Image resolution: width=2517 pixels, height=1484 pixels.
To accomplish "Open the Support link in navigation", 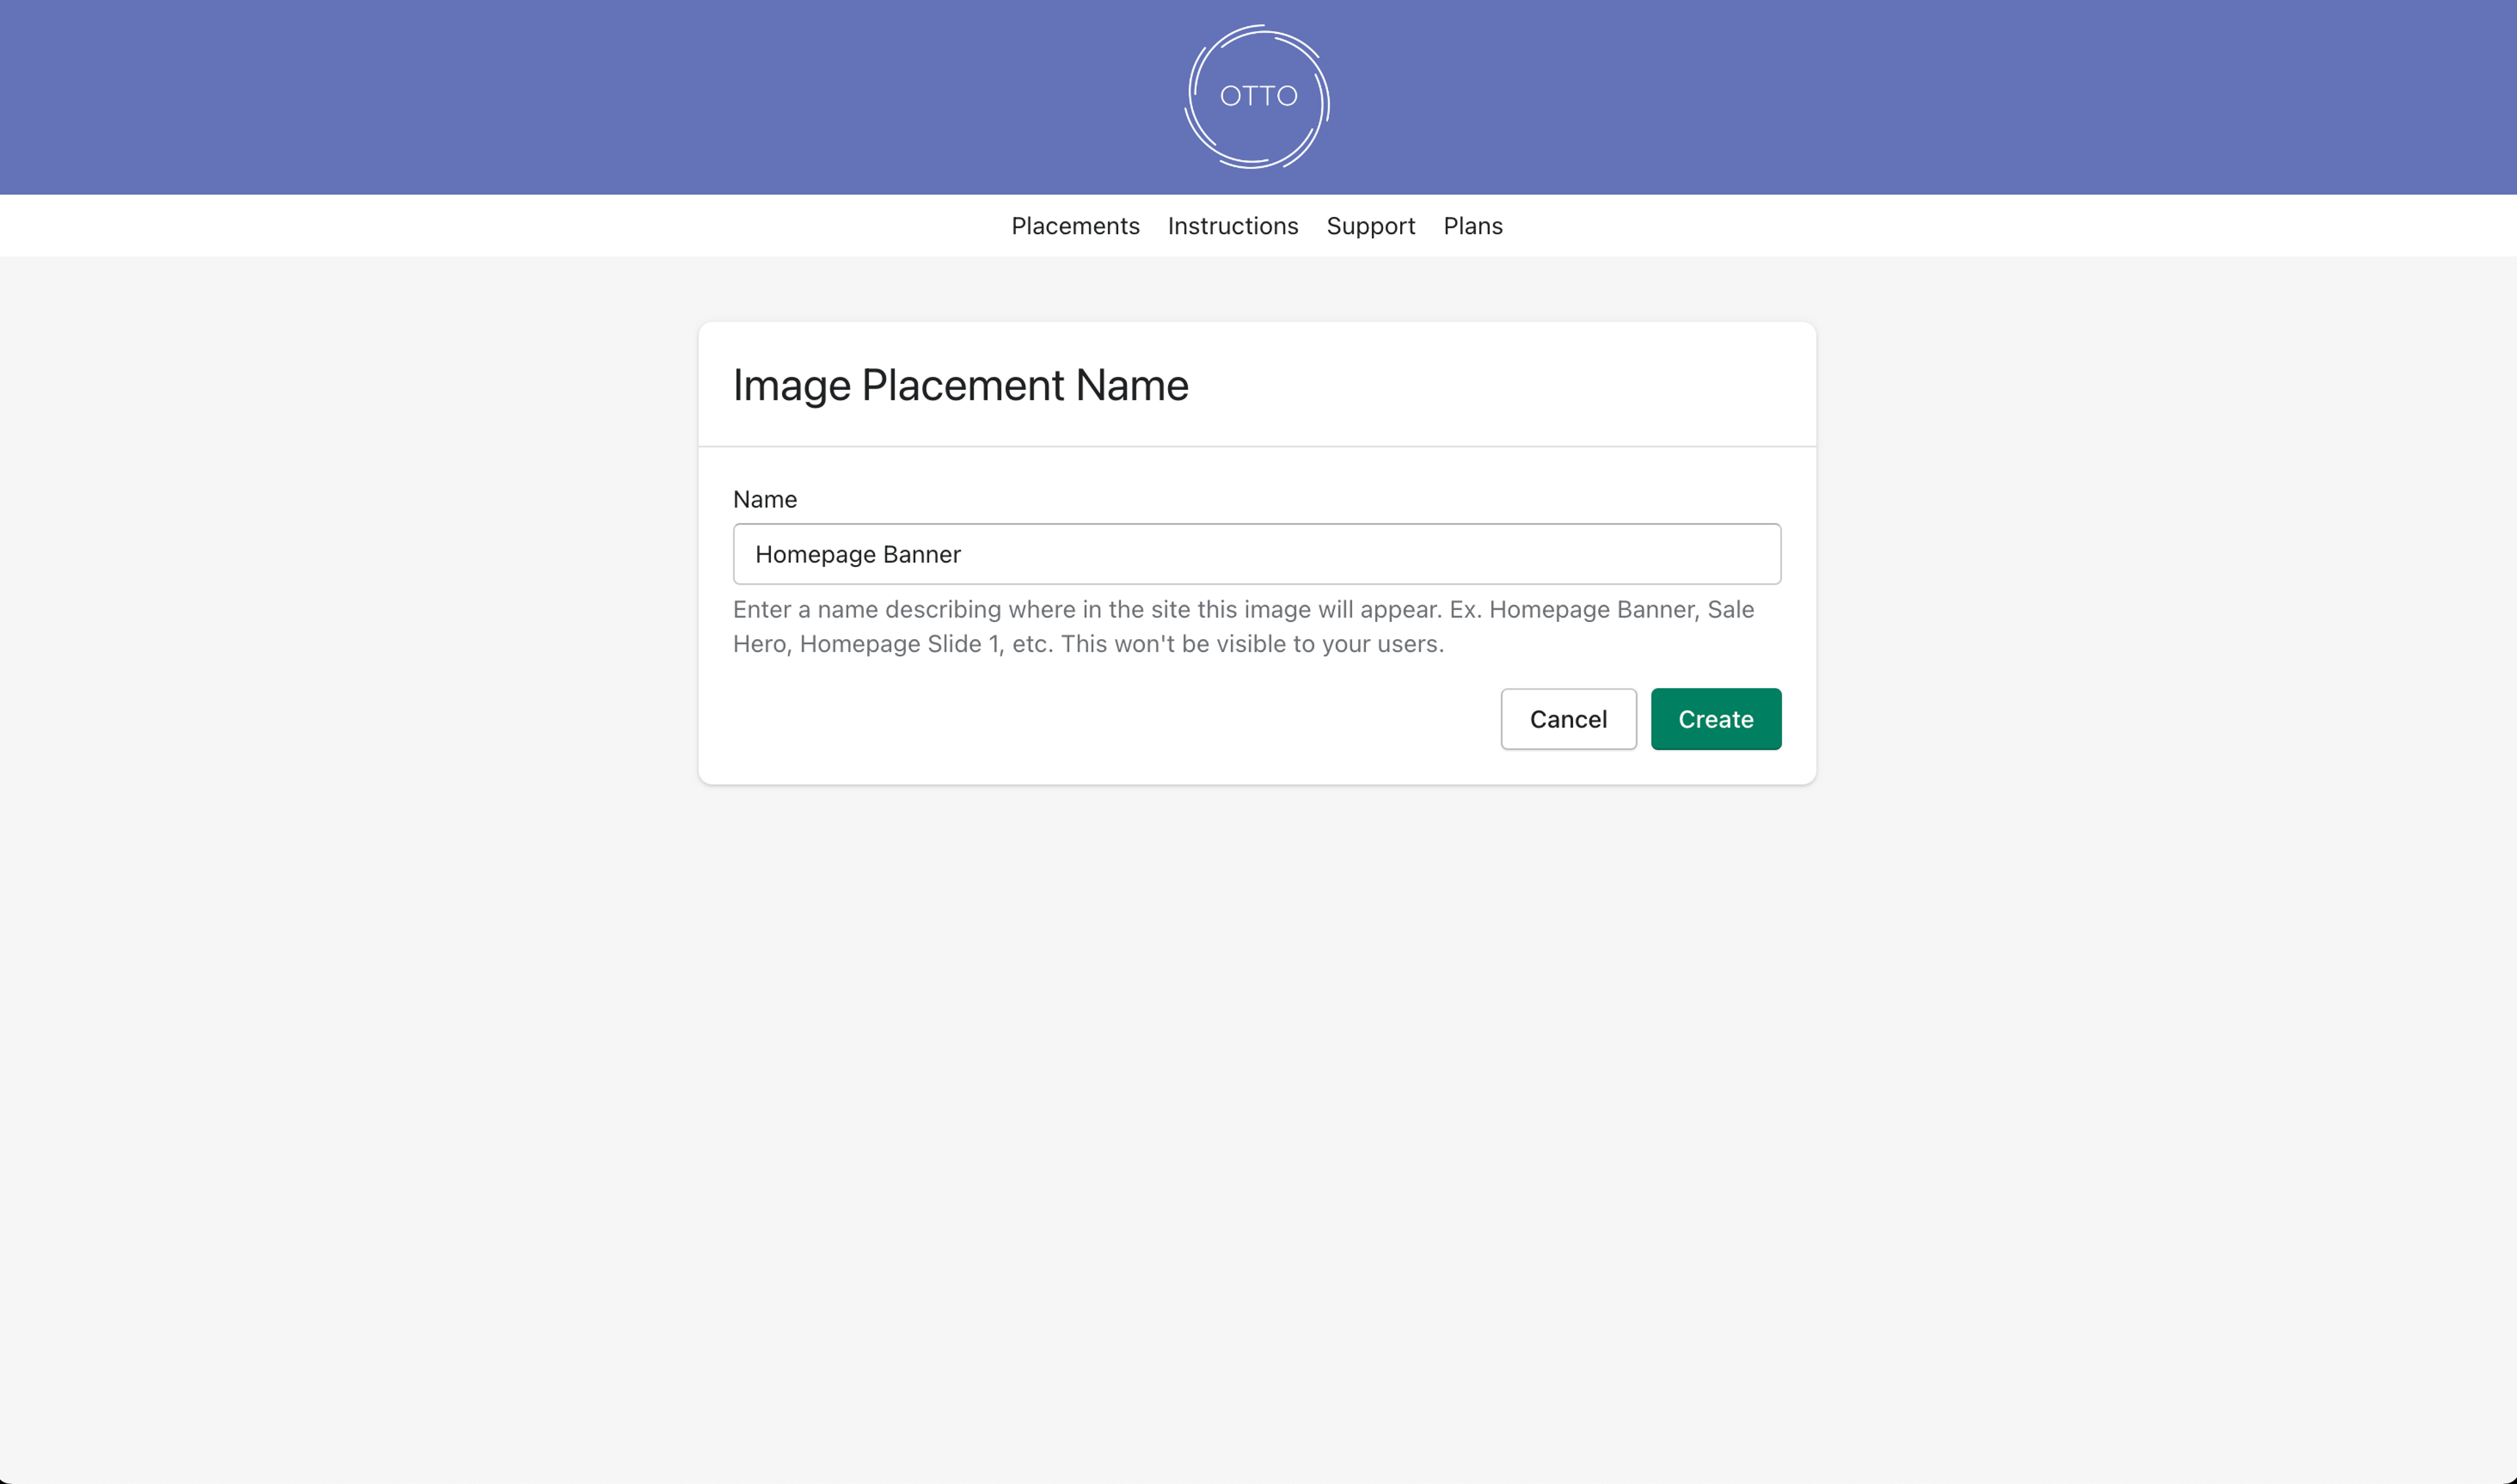I will pyautogui.click(x=1370, y=226).
